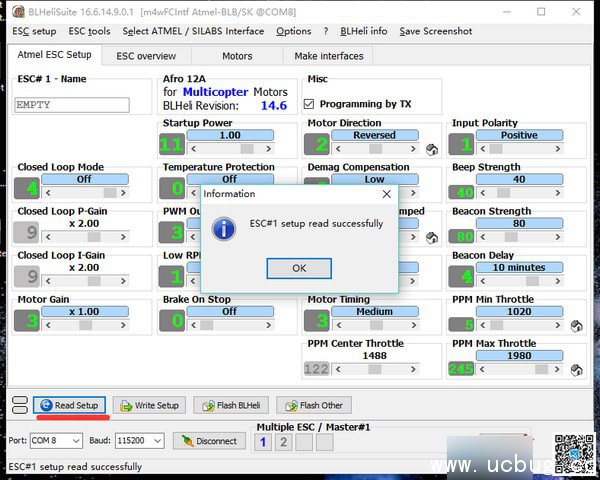
Task: Open the Make interfaces tab
Action: (x=329, y=56)
